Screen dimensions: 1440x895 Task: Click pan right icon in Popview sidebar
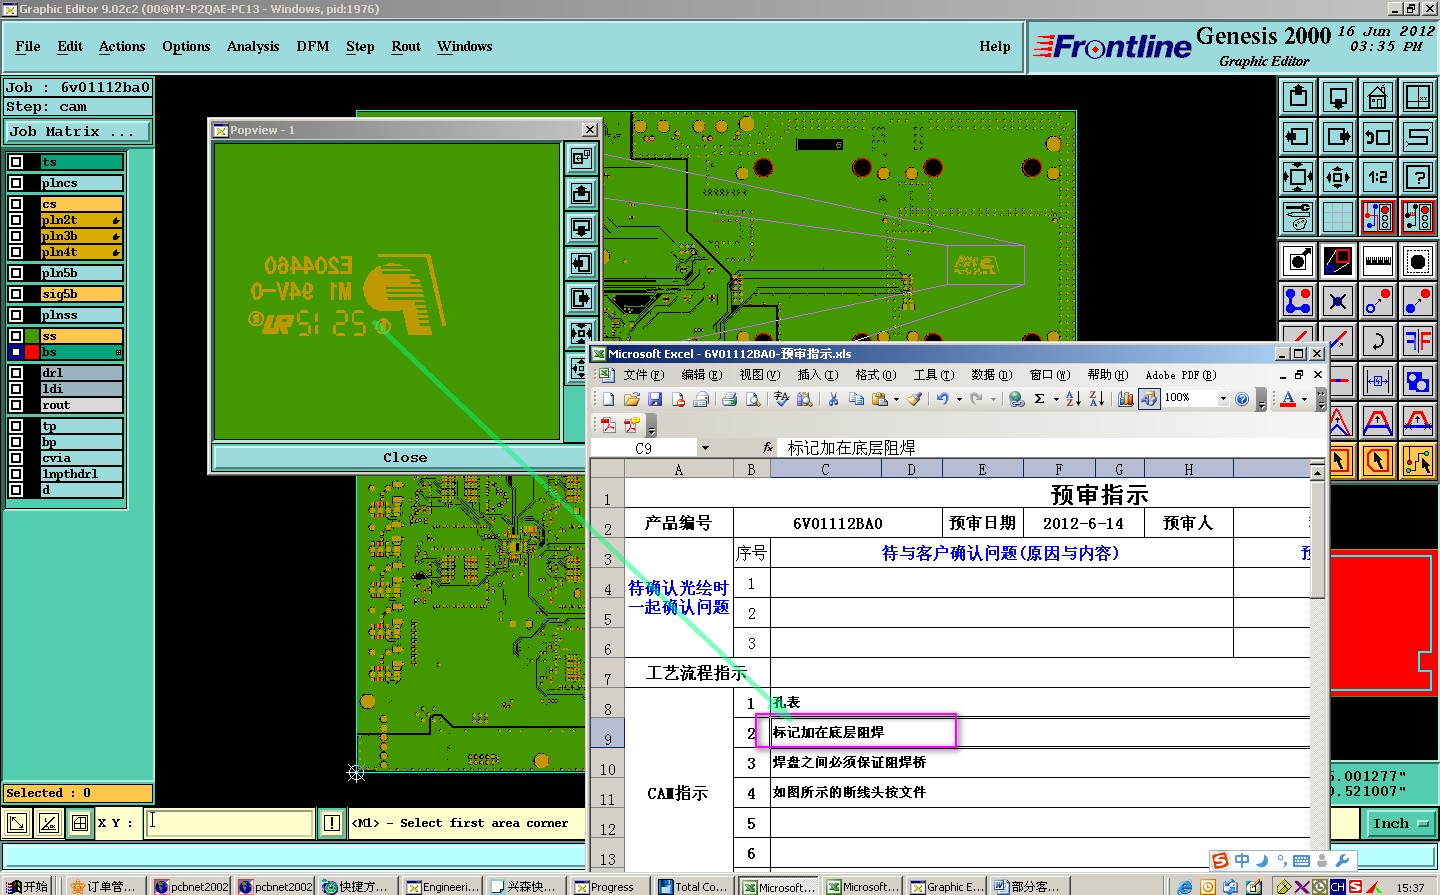coord(581,298)
